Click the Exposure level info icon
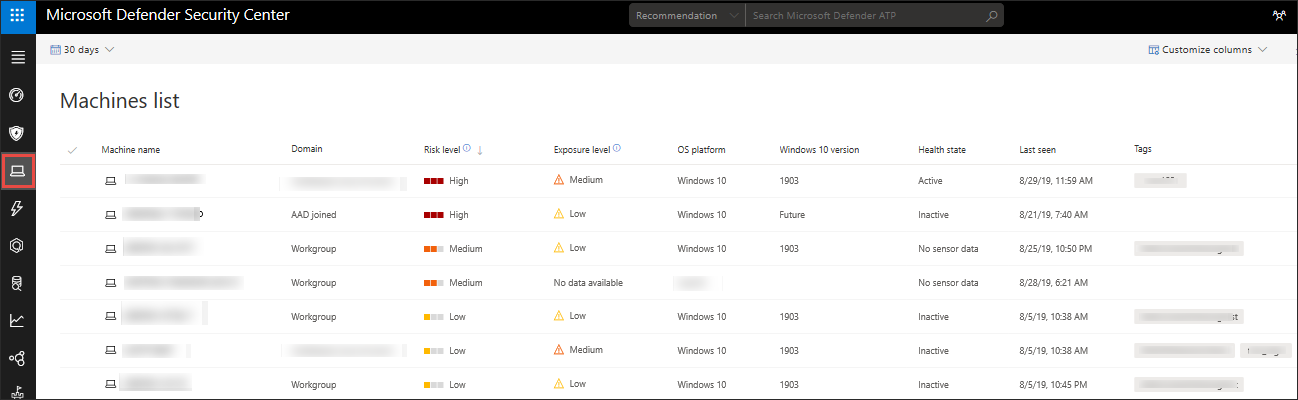 (x=617, y=149)
